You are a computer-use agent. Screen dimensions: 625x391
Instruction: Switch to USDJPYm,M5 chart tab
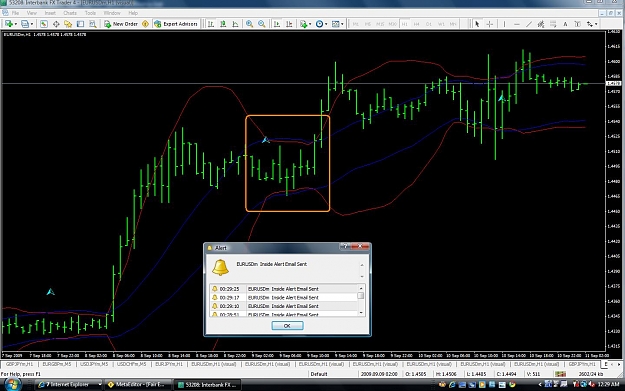[x=94, y=364]
